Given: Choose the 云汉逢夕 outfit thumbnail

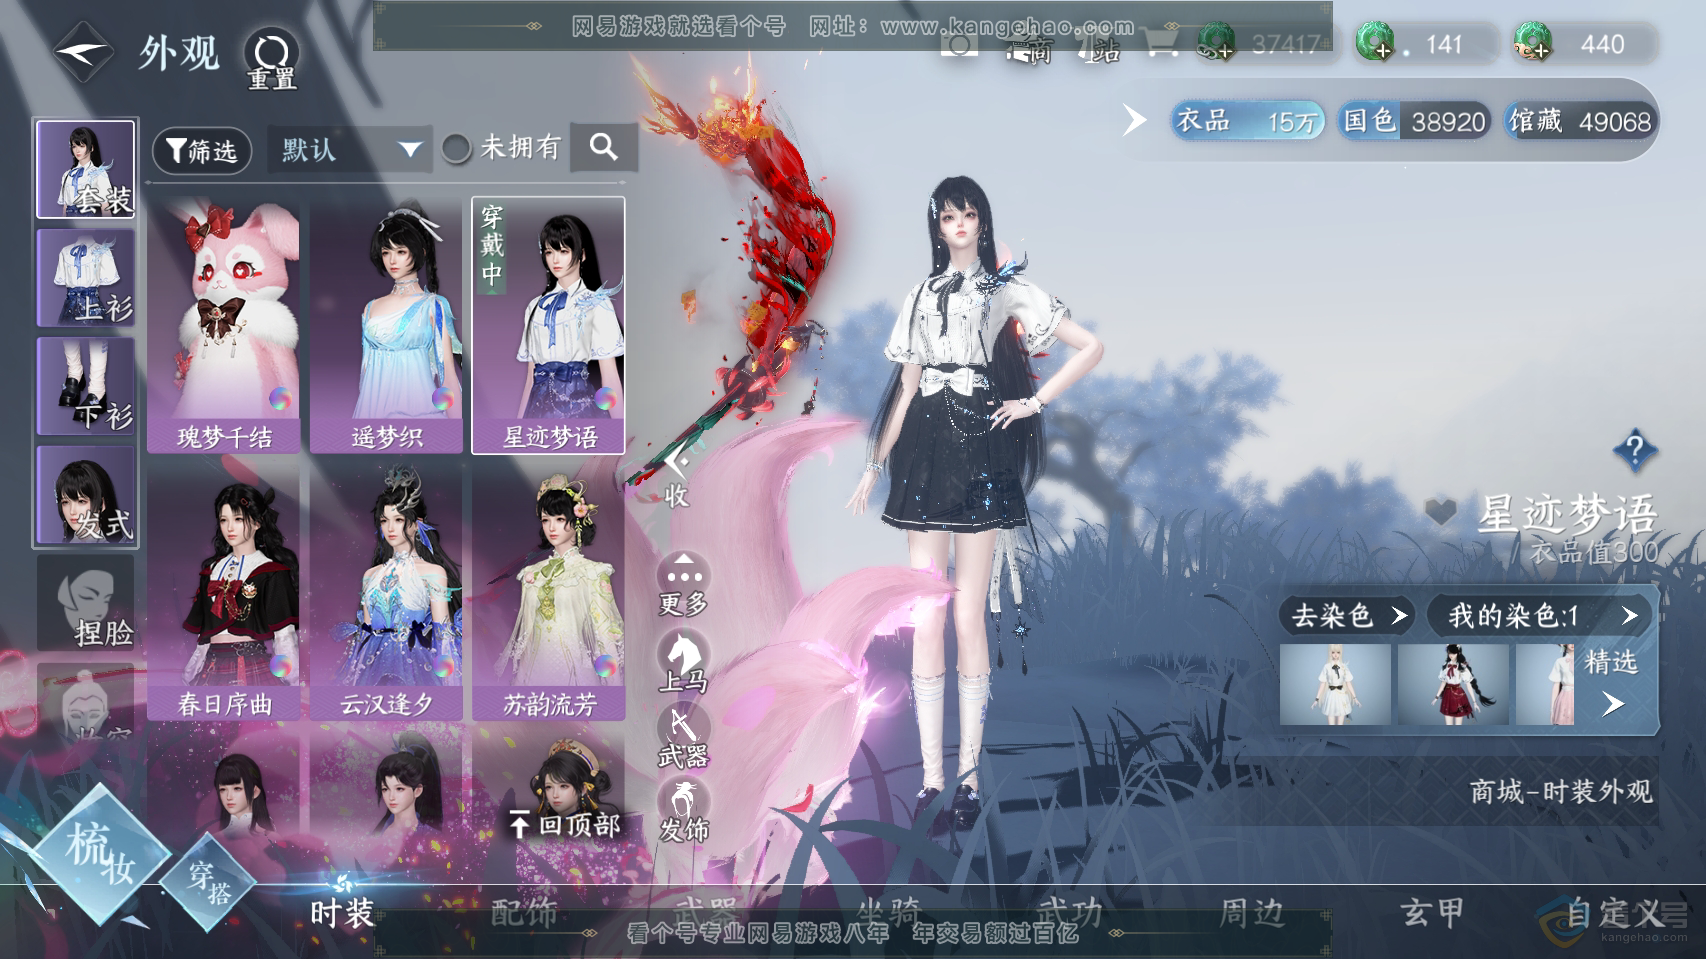Looking at the screenshot, I should coord(387,593).
